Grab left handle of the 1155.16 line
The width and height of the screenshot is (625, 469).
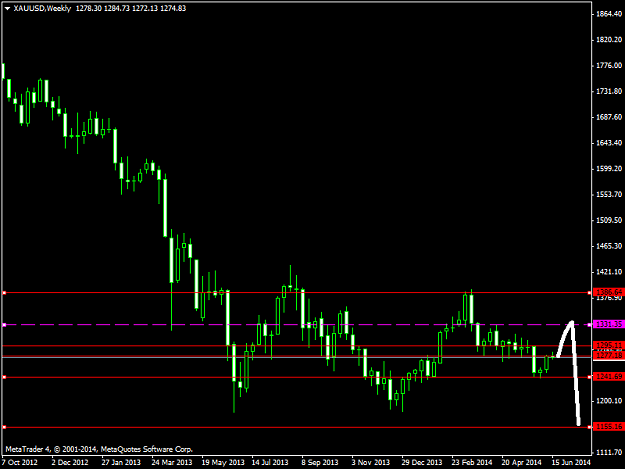[4, 427]
